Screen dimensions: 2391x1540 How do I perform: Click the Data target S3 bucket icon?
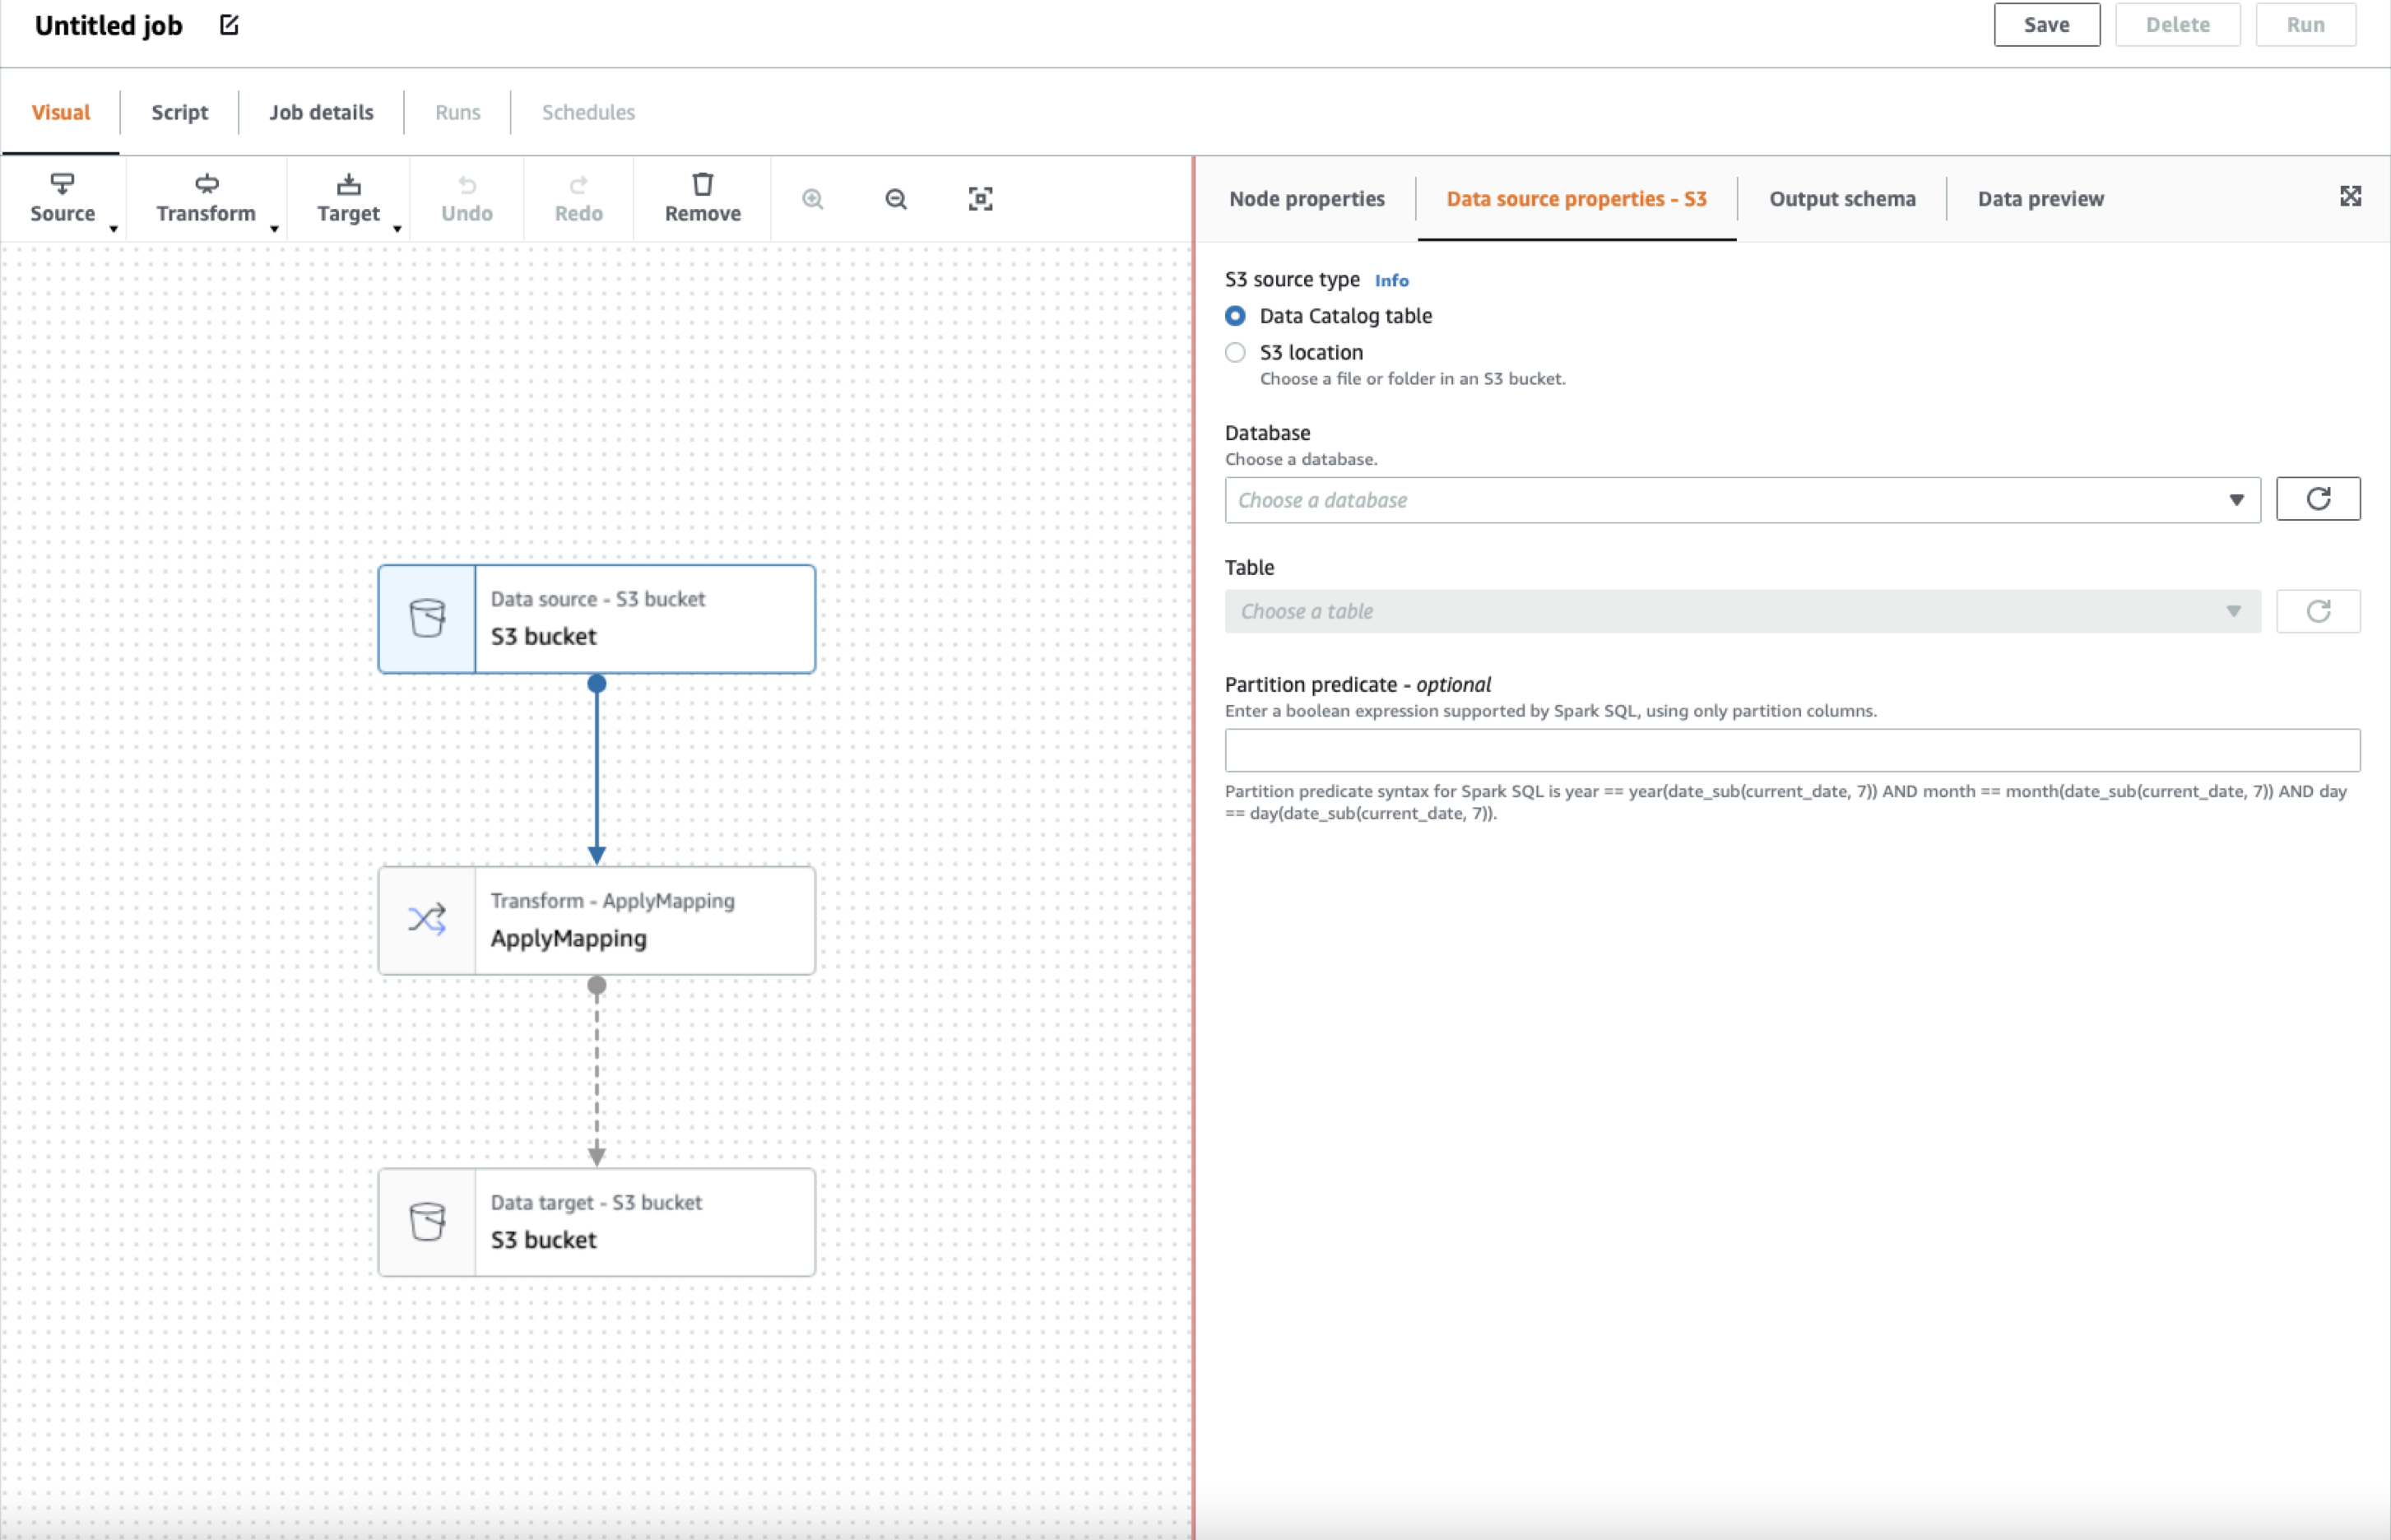(427, 1222)
